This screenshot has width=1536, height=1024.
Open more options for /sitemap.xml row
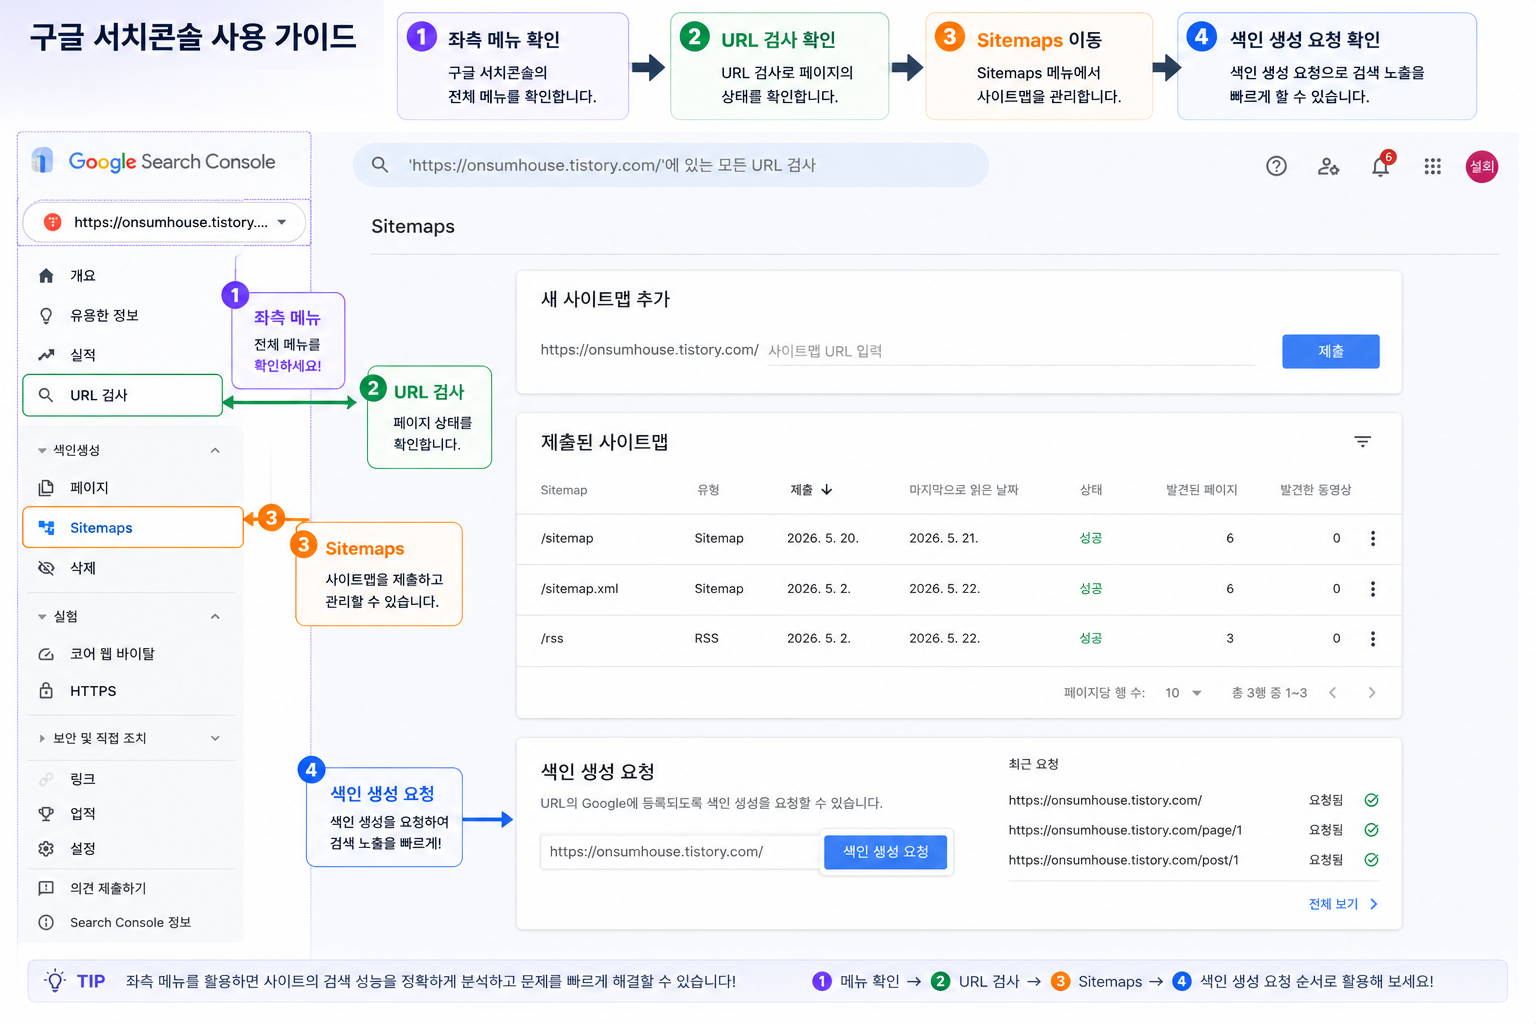(x=1373, y=589)
